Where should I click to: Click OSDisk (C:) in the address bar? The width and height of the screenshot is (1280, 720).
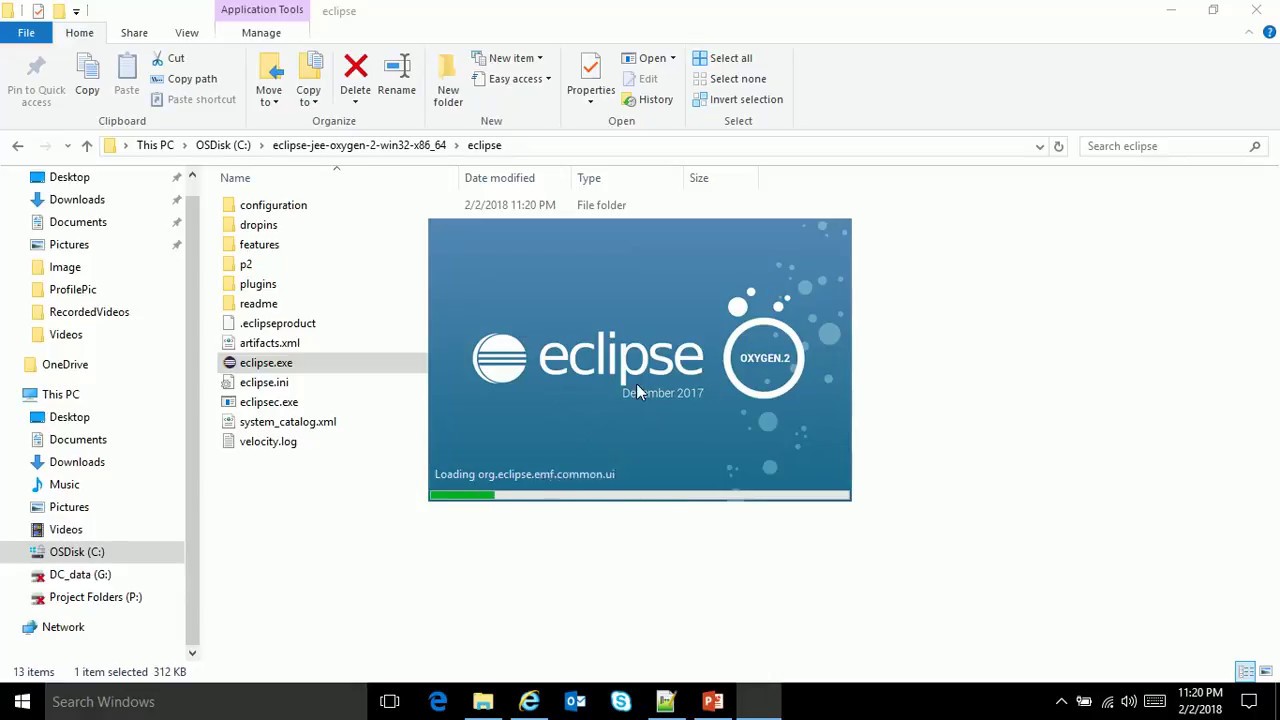(223, 145)
